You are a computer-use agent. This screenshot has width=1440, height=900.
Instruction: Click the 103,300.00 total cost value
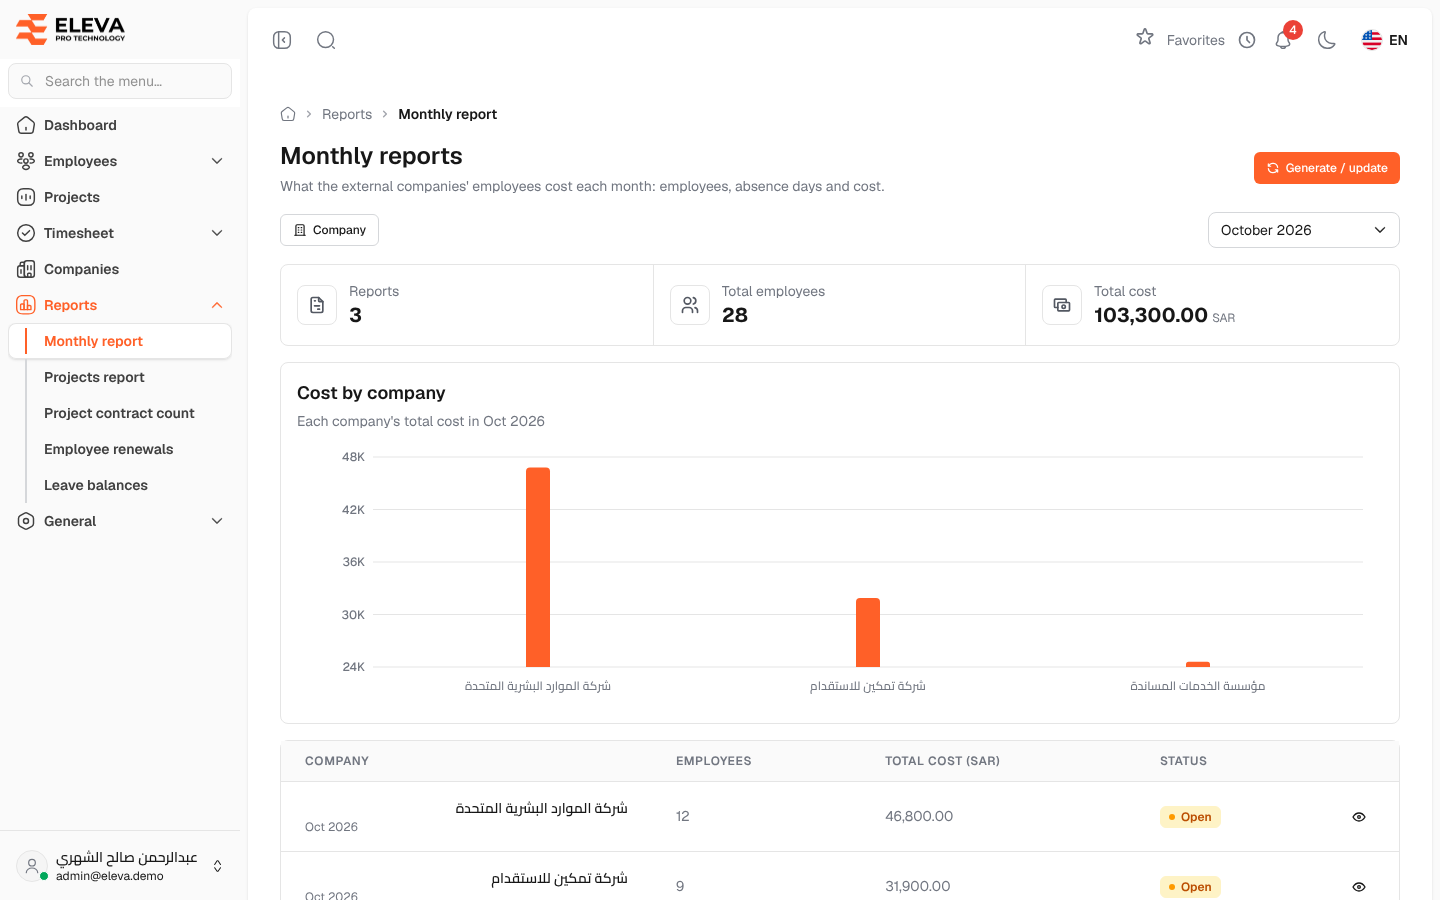(x=1151, y=315)
